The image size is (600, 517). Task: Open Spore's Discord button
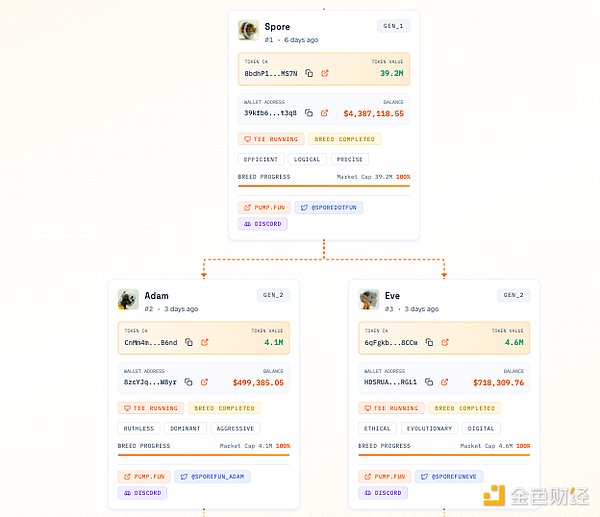coord(262,224)
